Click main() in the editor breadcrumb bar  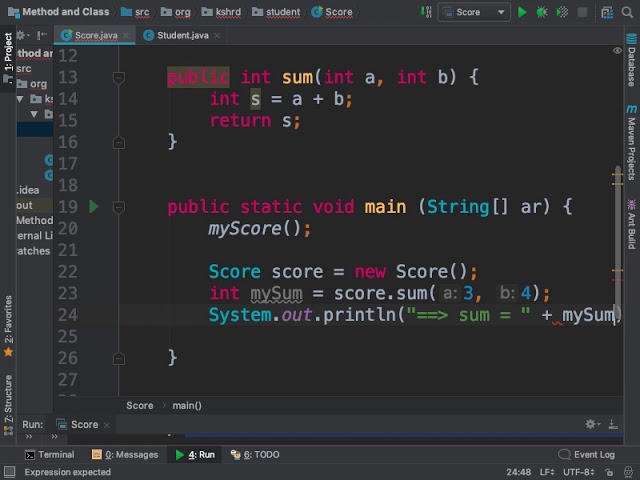click(187, 406)
